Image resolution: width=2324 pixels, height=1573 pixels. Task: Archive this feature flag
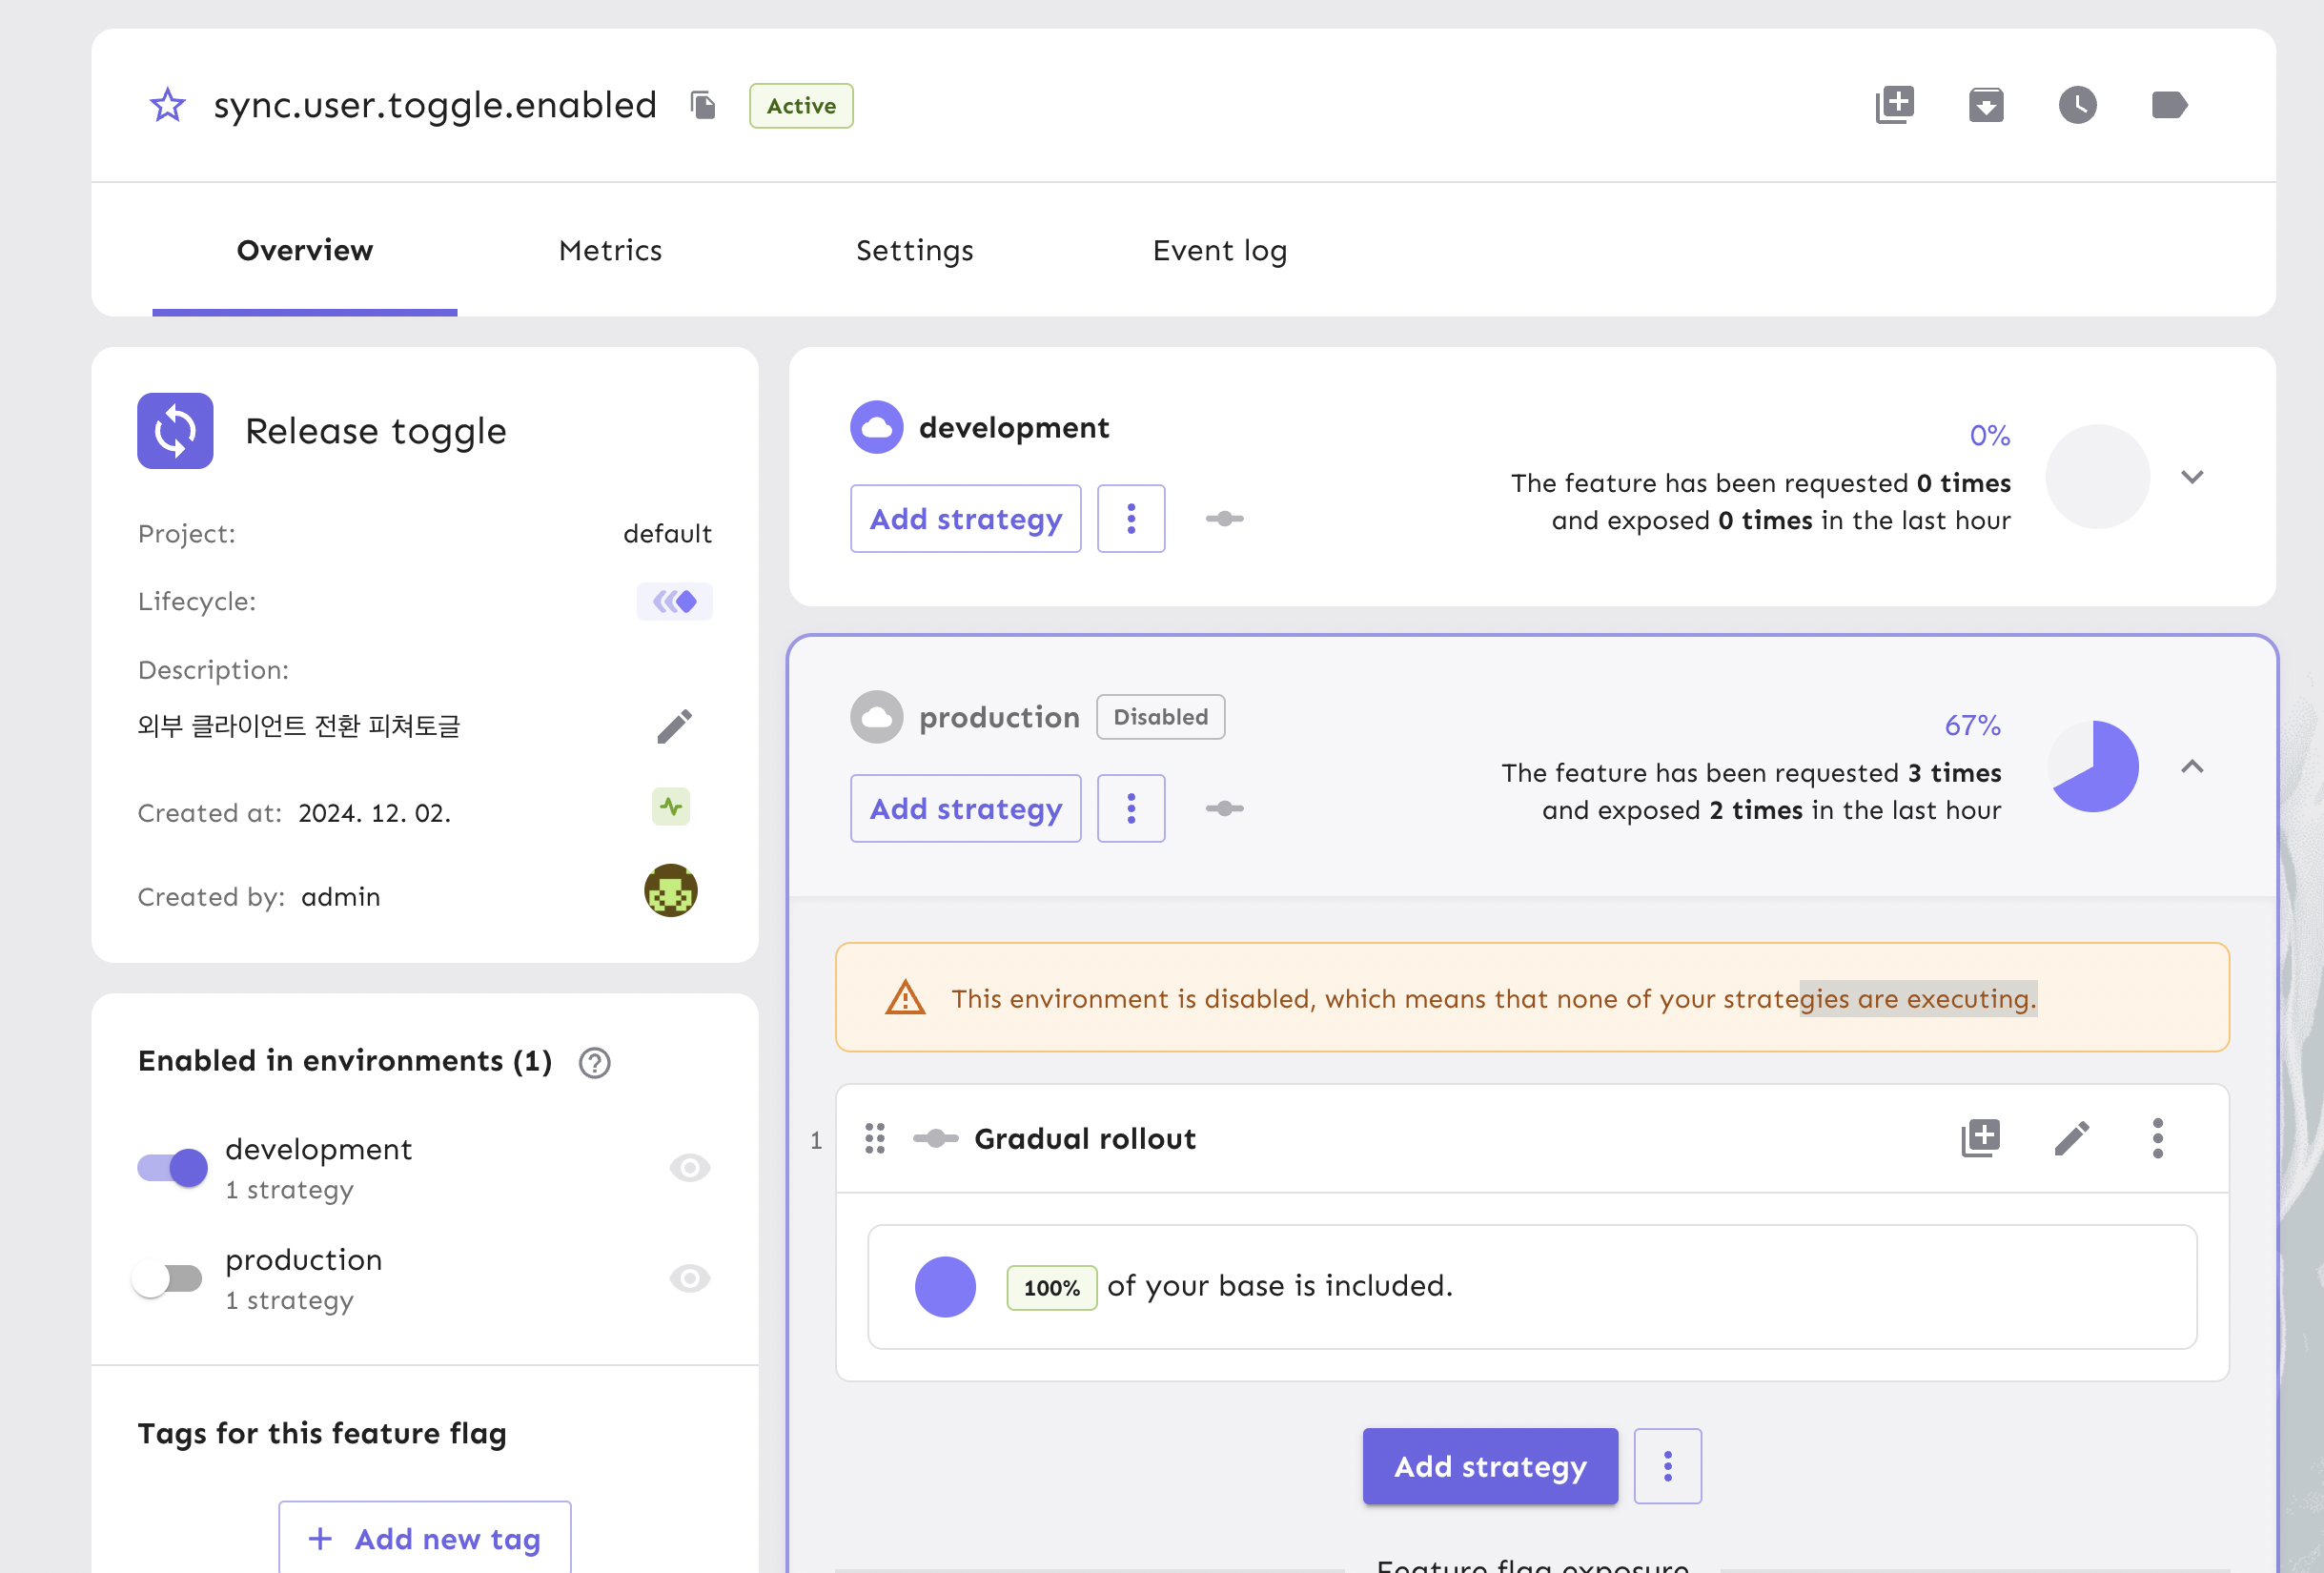(1985, 105)
